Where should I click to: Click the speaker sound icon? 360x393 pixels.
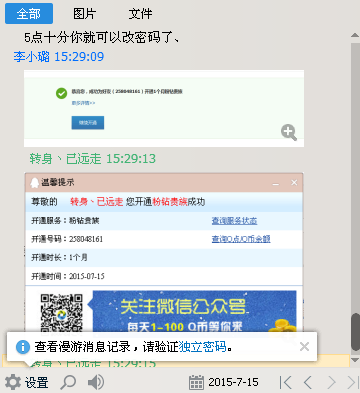pos(96,382)
